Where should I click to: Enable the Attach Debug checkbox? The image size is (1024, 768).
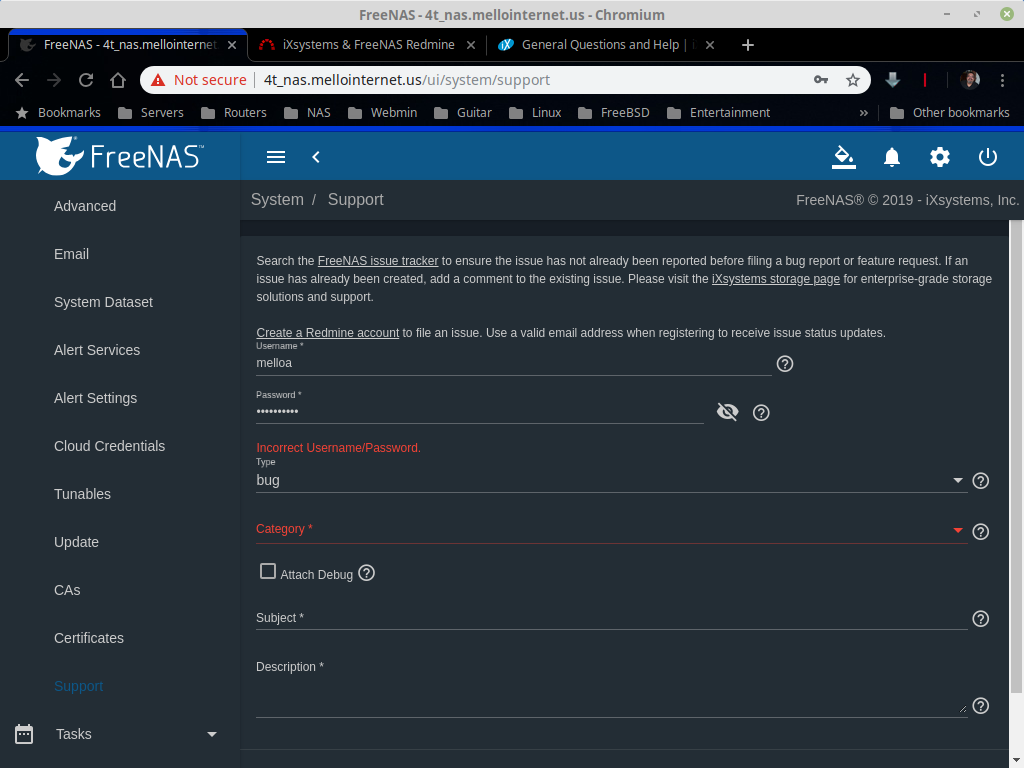(268, 571)
